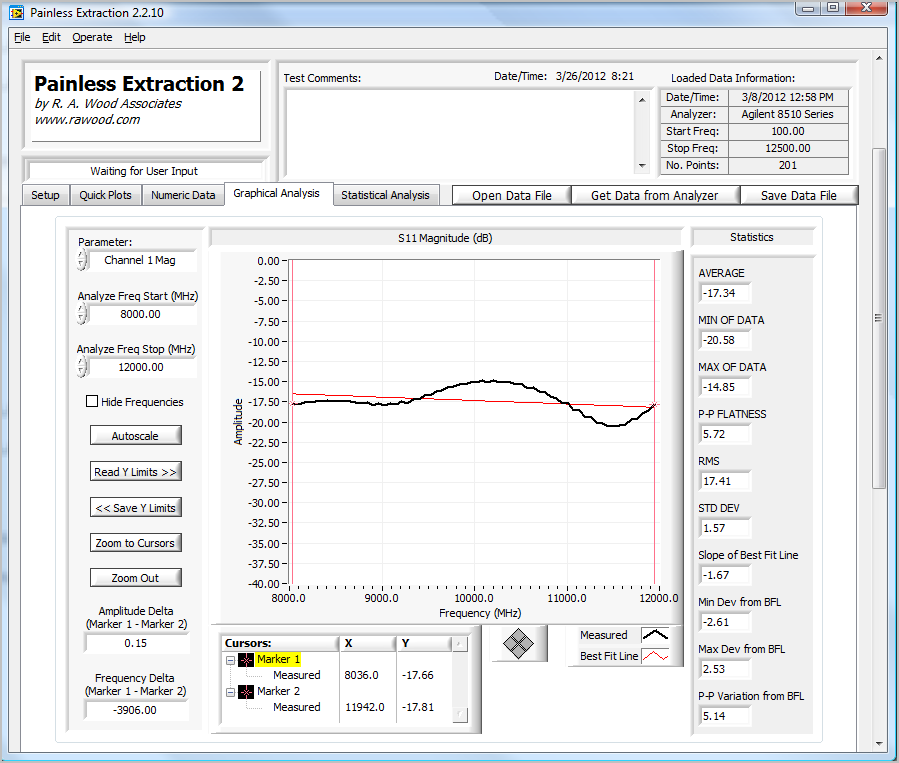
Task: Click the Best Fit Line legend sample
Action: click(x=655, y=656)
